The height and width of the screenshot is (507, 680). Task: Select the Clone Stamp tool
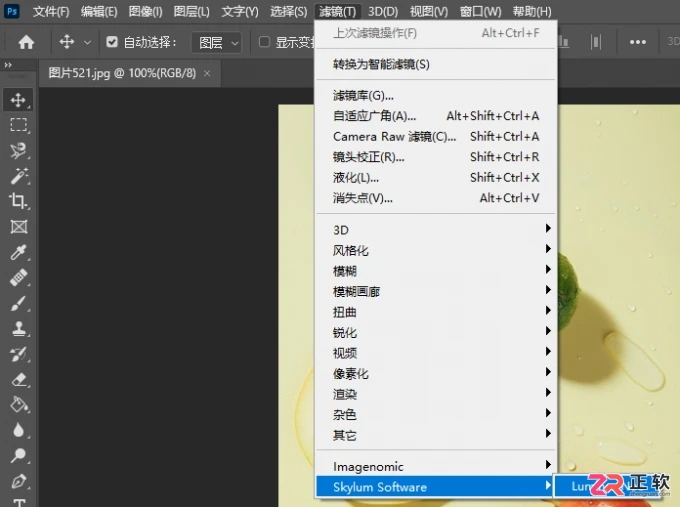[x=18, y=329]
